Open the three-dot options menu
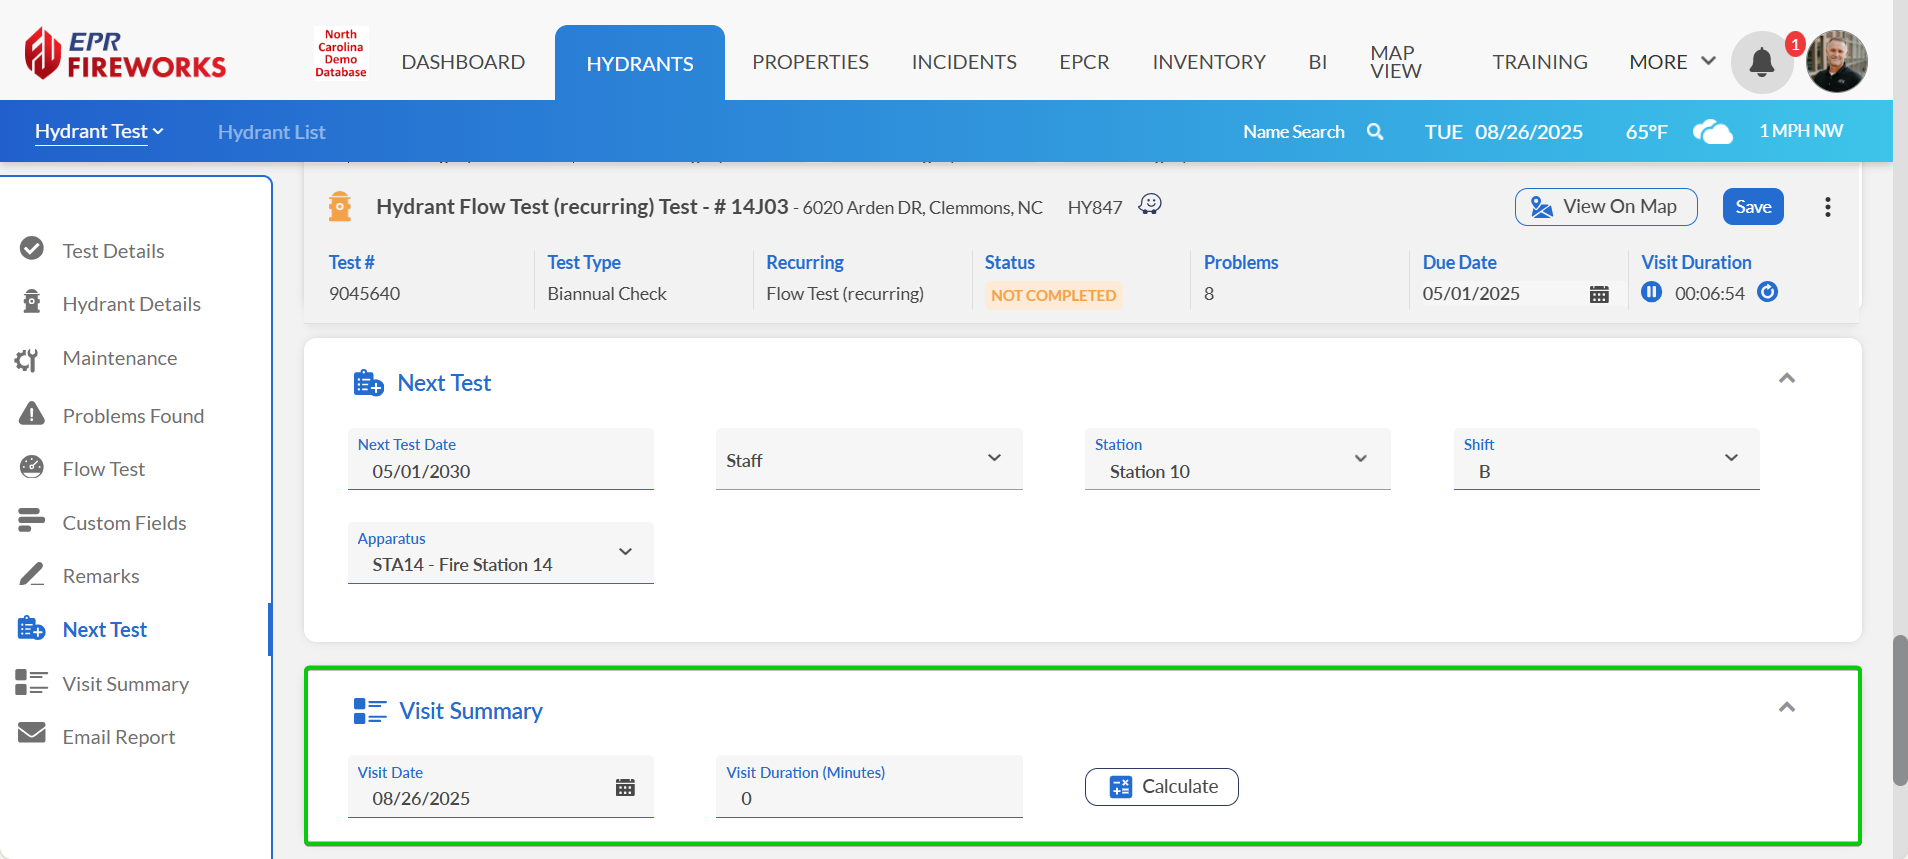Viewport: 1908px width, 859px height. [x=1827, y=207]
